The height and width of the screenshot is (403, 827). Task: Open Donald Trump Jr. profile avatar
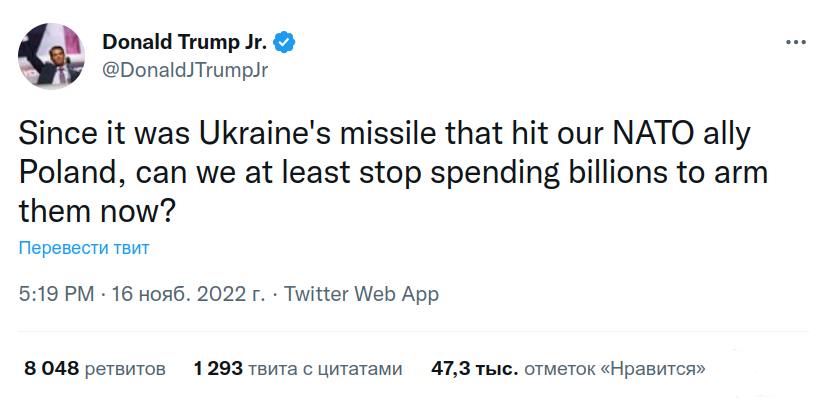[x=51, y=56]
